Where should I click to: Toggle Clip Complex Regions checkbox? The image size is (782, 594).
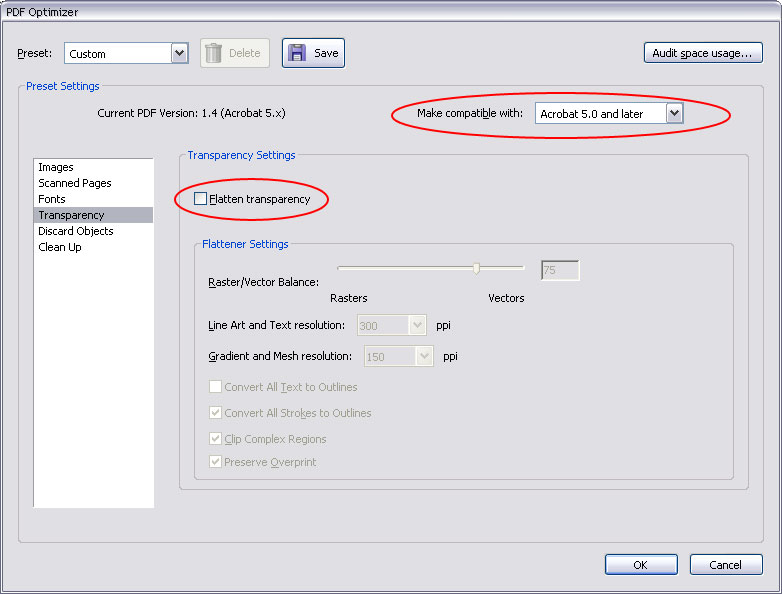pos(215,438)
